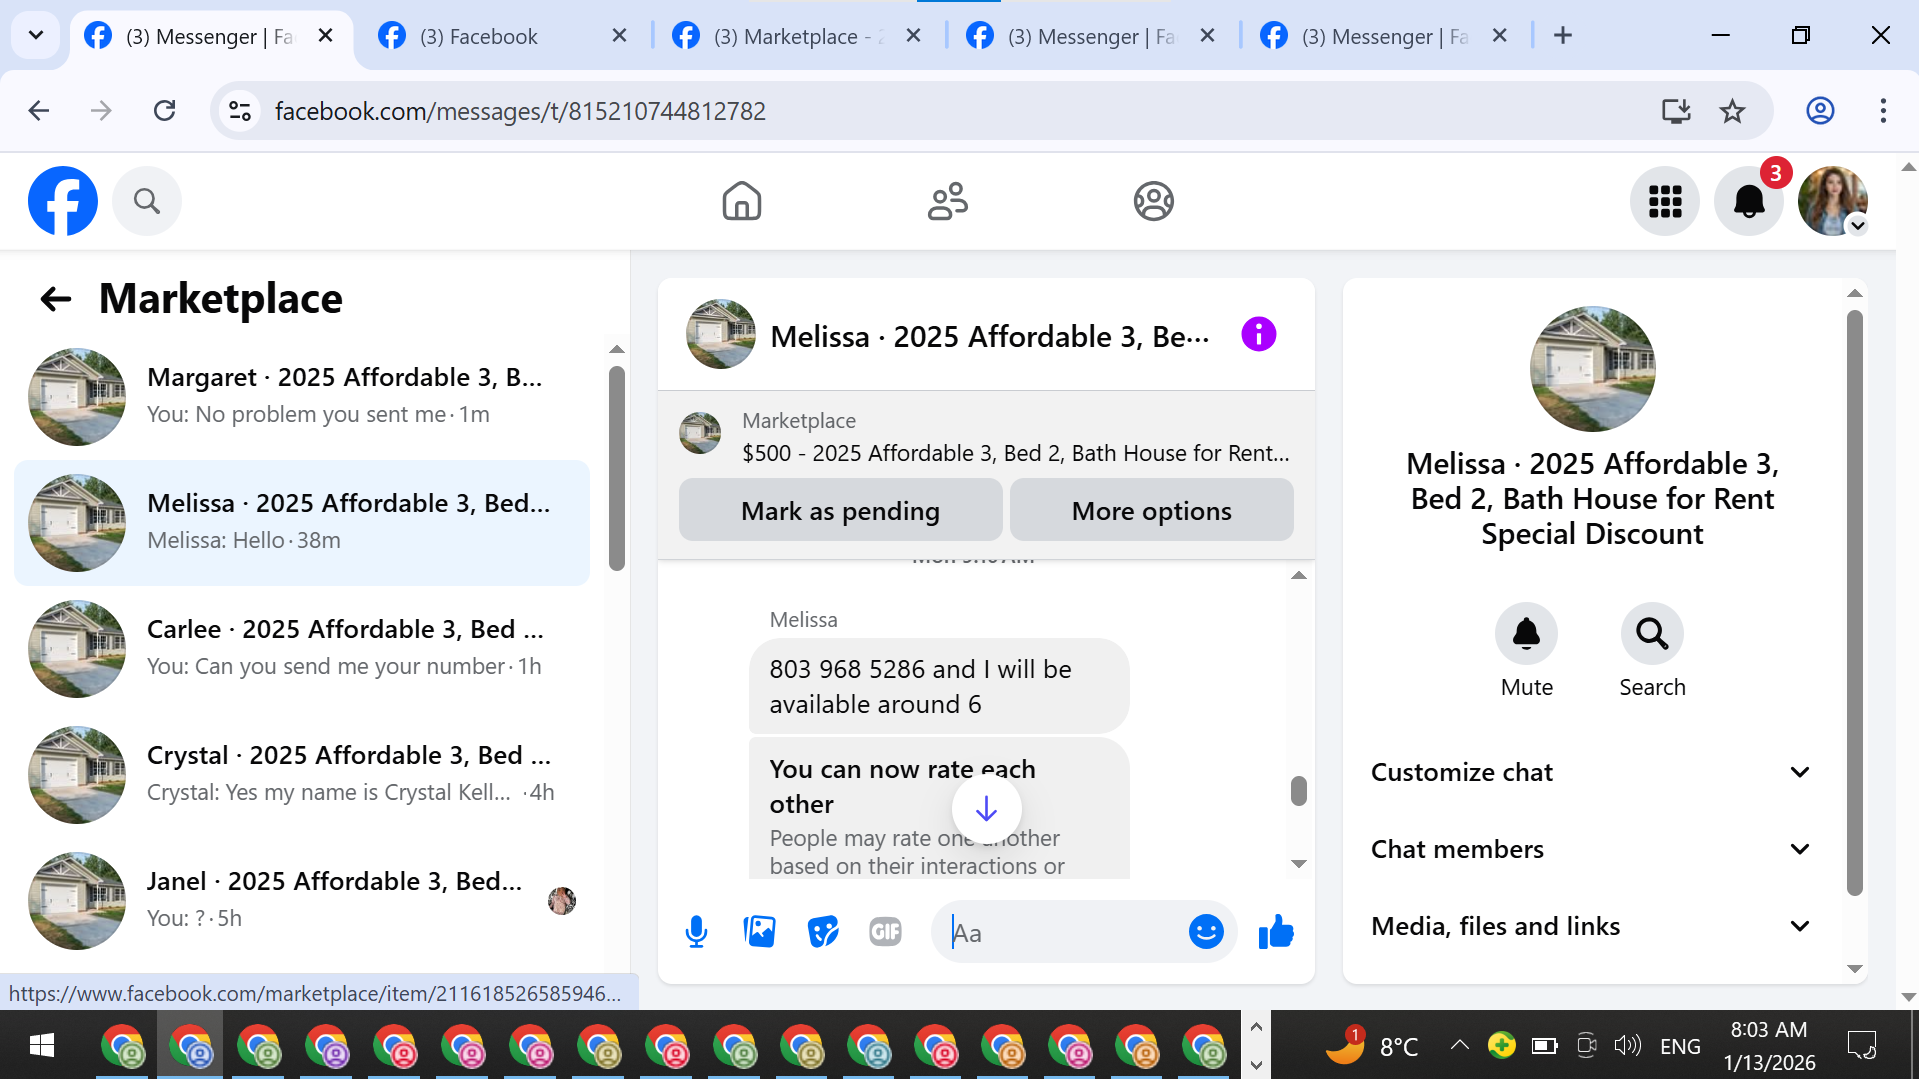Image resolution: width=1919 pixels, height=1079 pixels.
Task: Click the info panel scrollbar
Action: (1855, 603)
